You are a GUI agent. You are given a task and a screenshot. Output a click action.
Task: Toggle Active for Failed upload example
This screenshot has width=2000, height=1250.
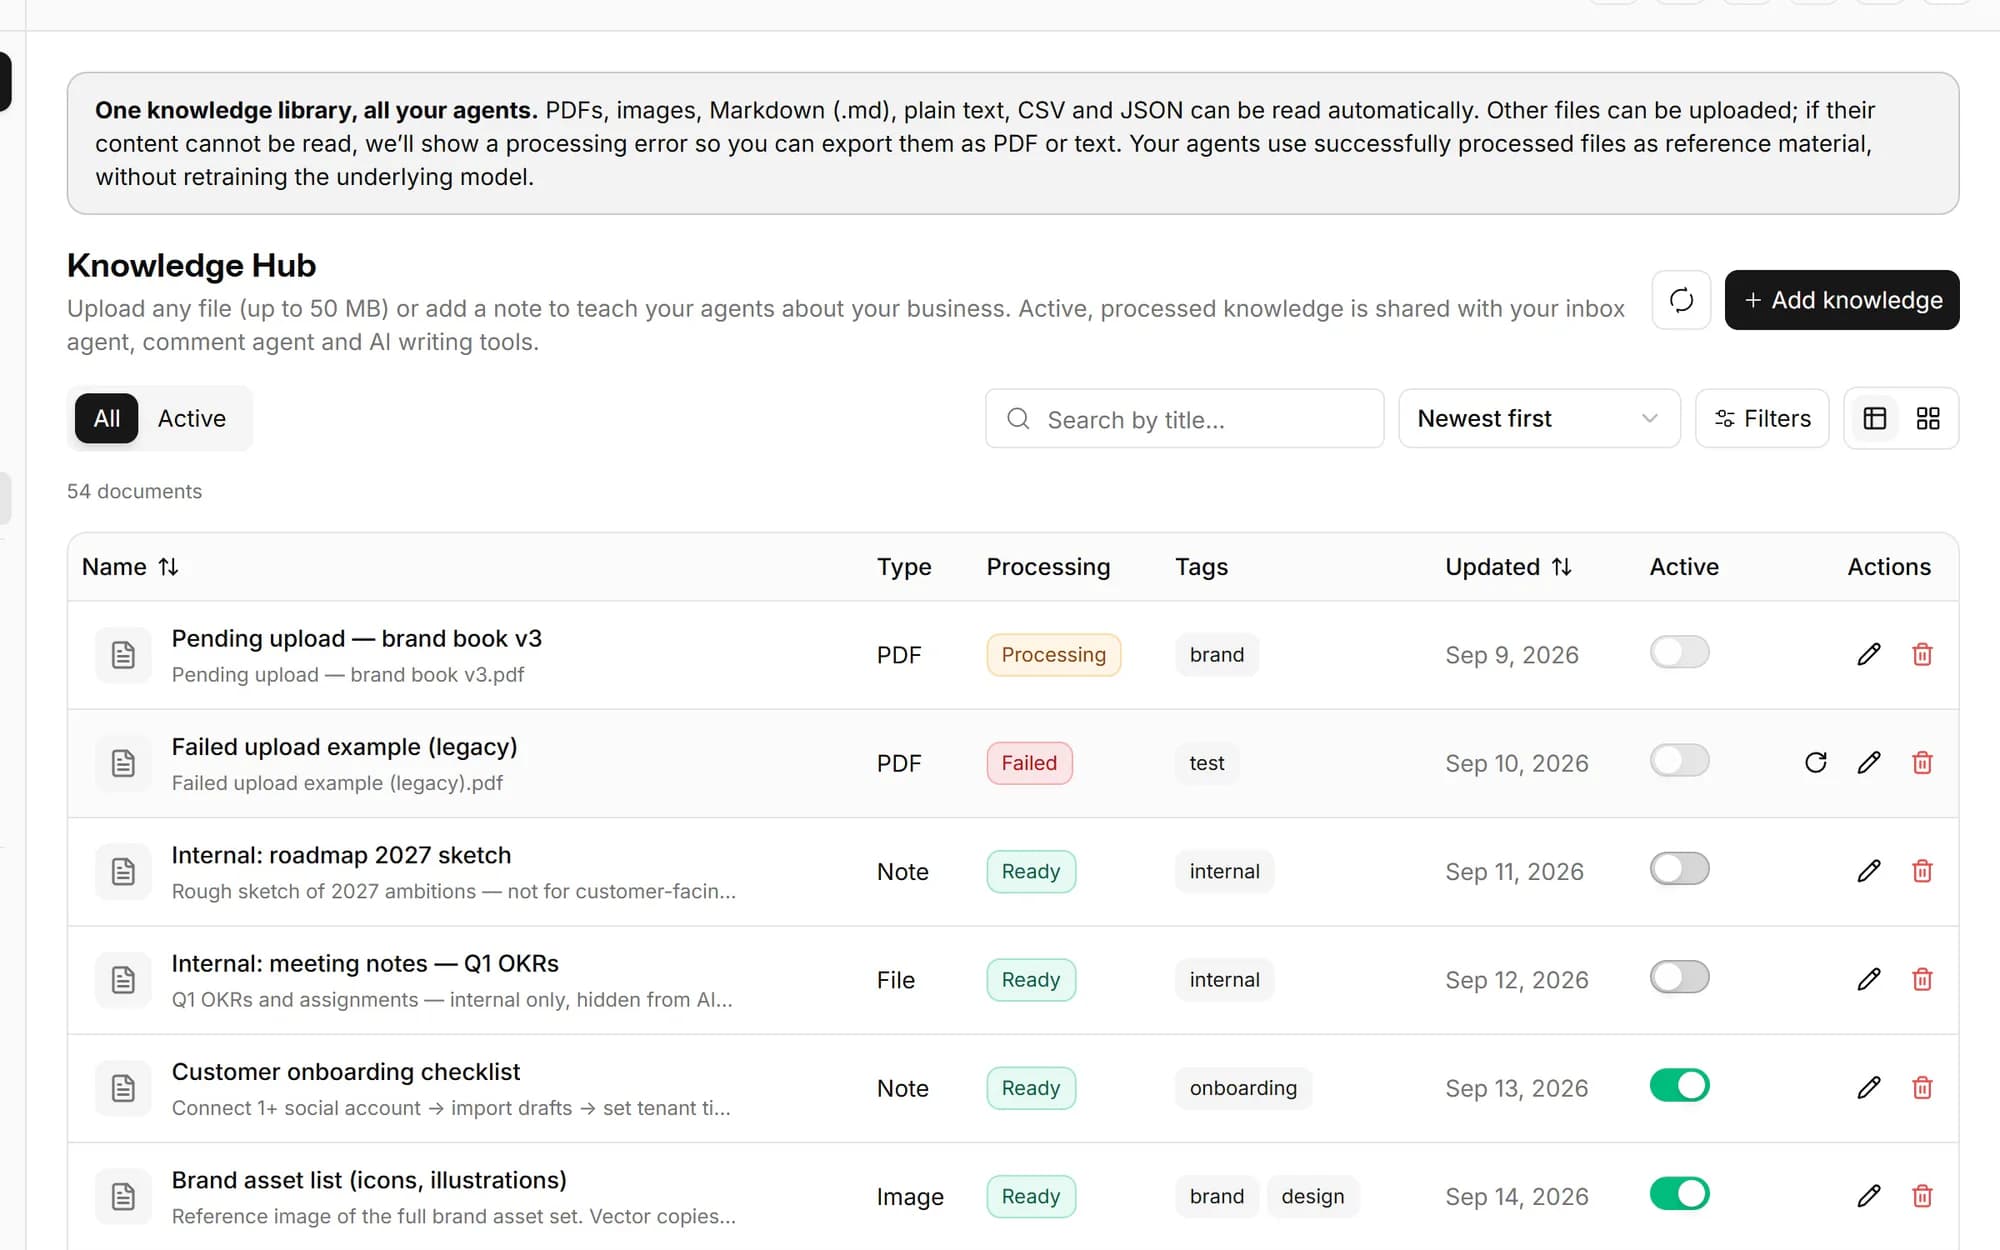[1679, 760]
